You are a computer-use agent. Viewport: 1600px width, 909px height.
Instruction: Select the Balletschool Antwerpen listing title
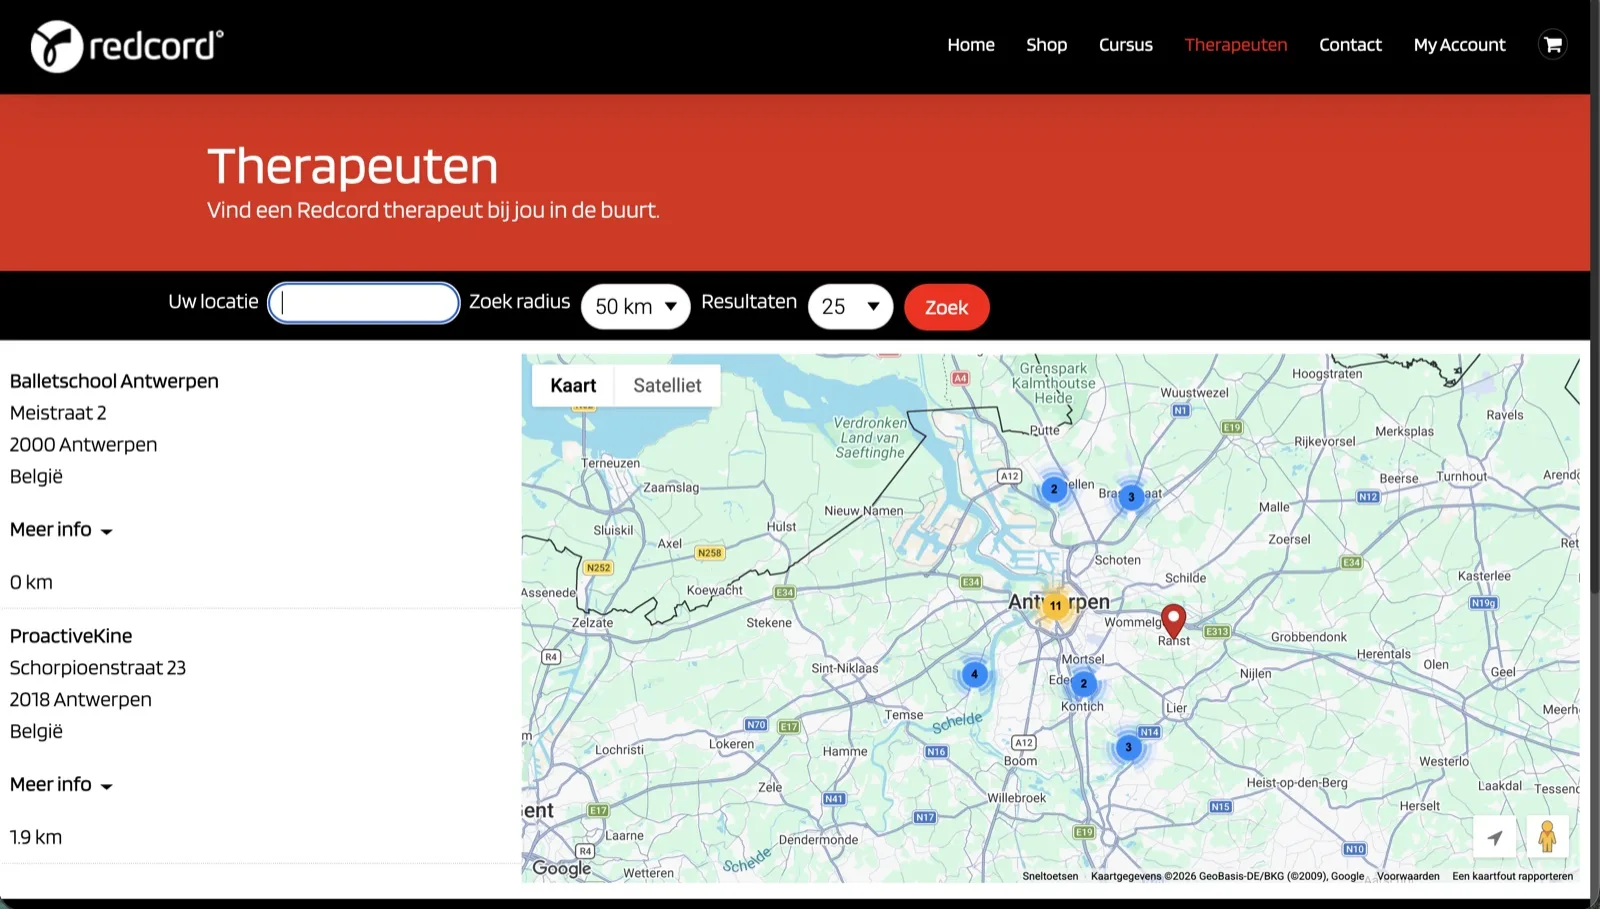[x=114, y=381]
